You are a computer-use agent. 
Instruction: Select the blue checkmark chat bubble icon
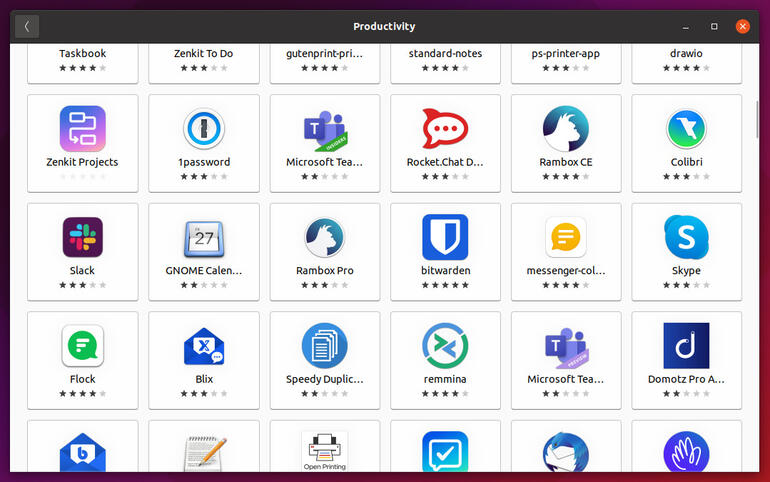[445, 452]
